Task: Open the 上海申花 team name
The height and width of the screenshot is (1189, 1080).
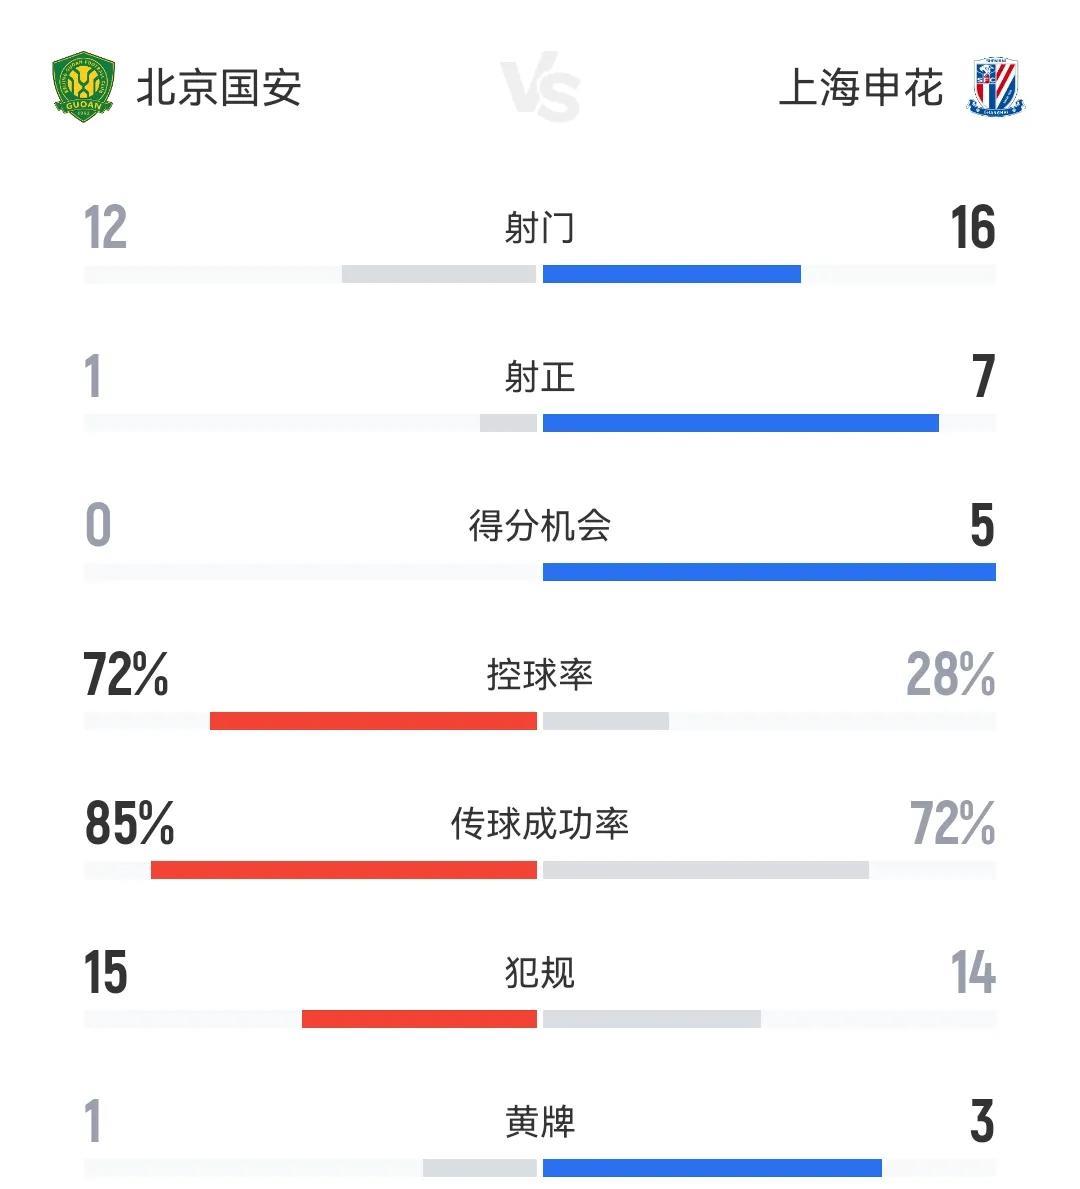Action: tap(860, 88)
